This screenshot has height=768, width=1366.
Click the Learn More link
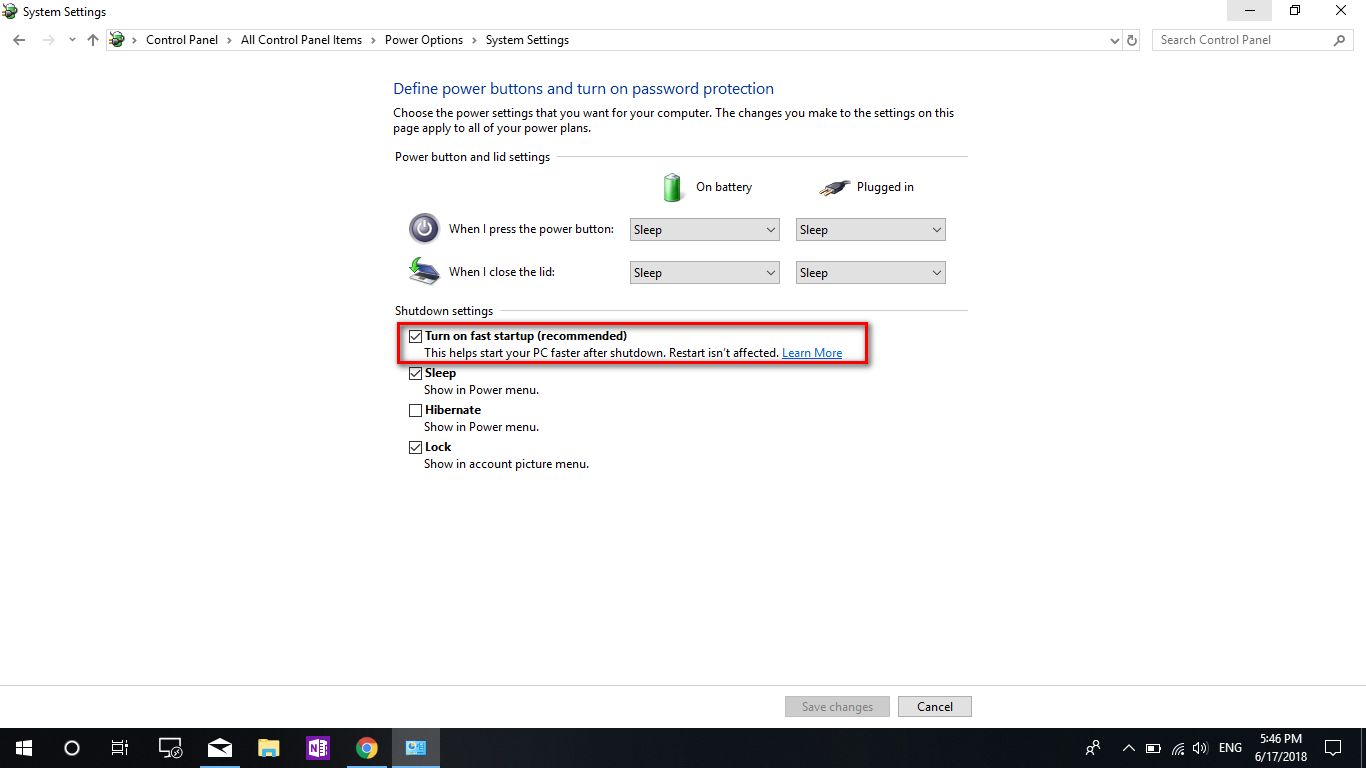[x=811, y=352]
